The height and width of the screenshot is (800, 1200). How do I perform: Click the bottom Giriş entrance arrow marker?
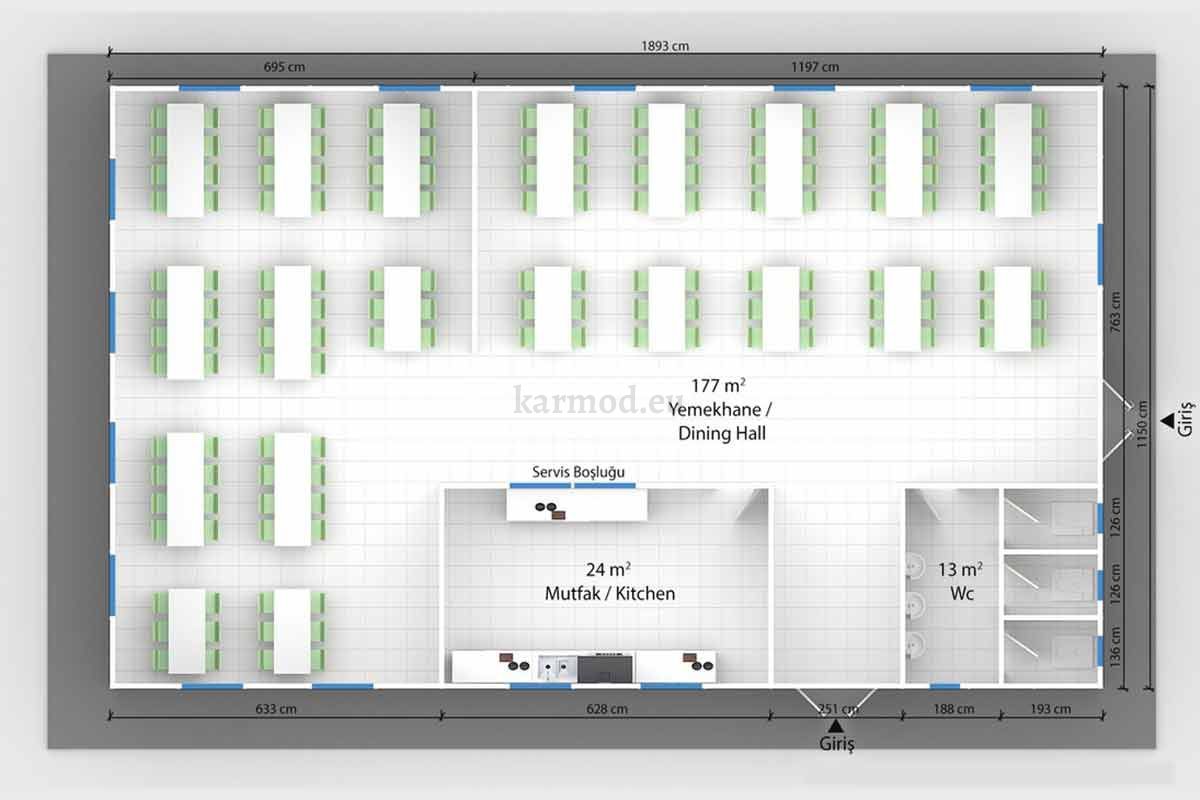(836, 724)
